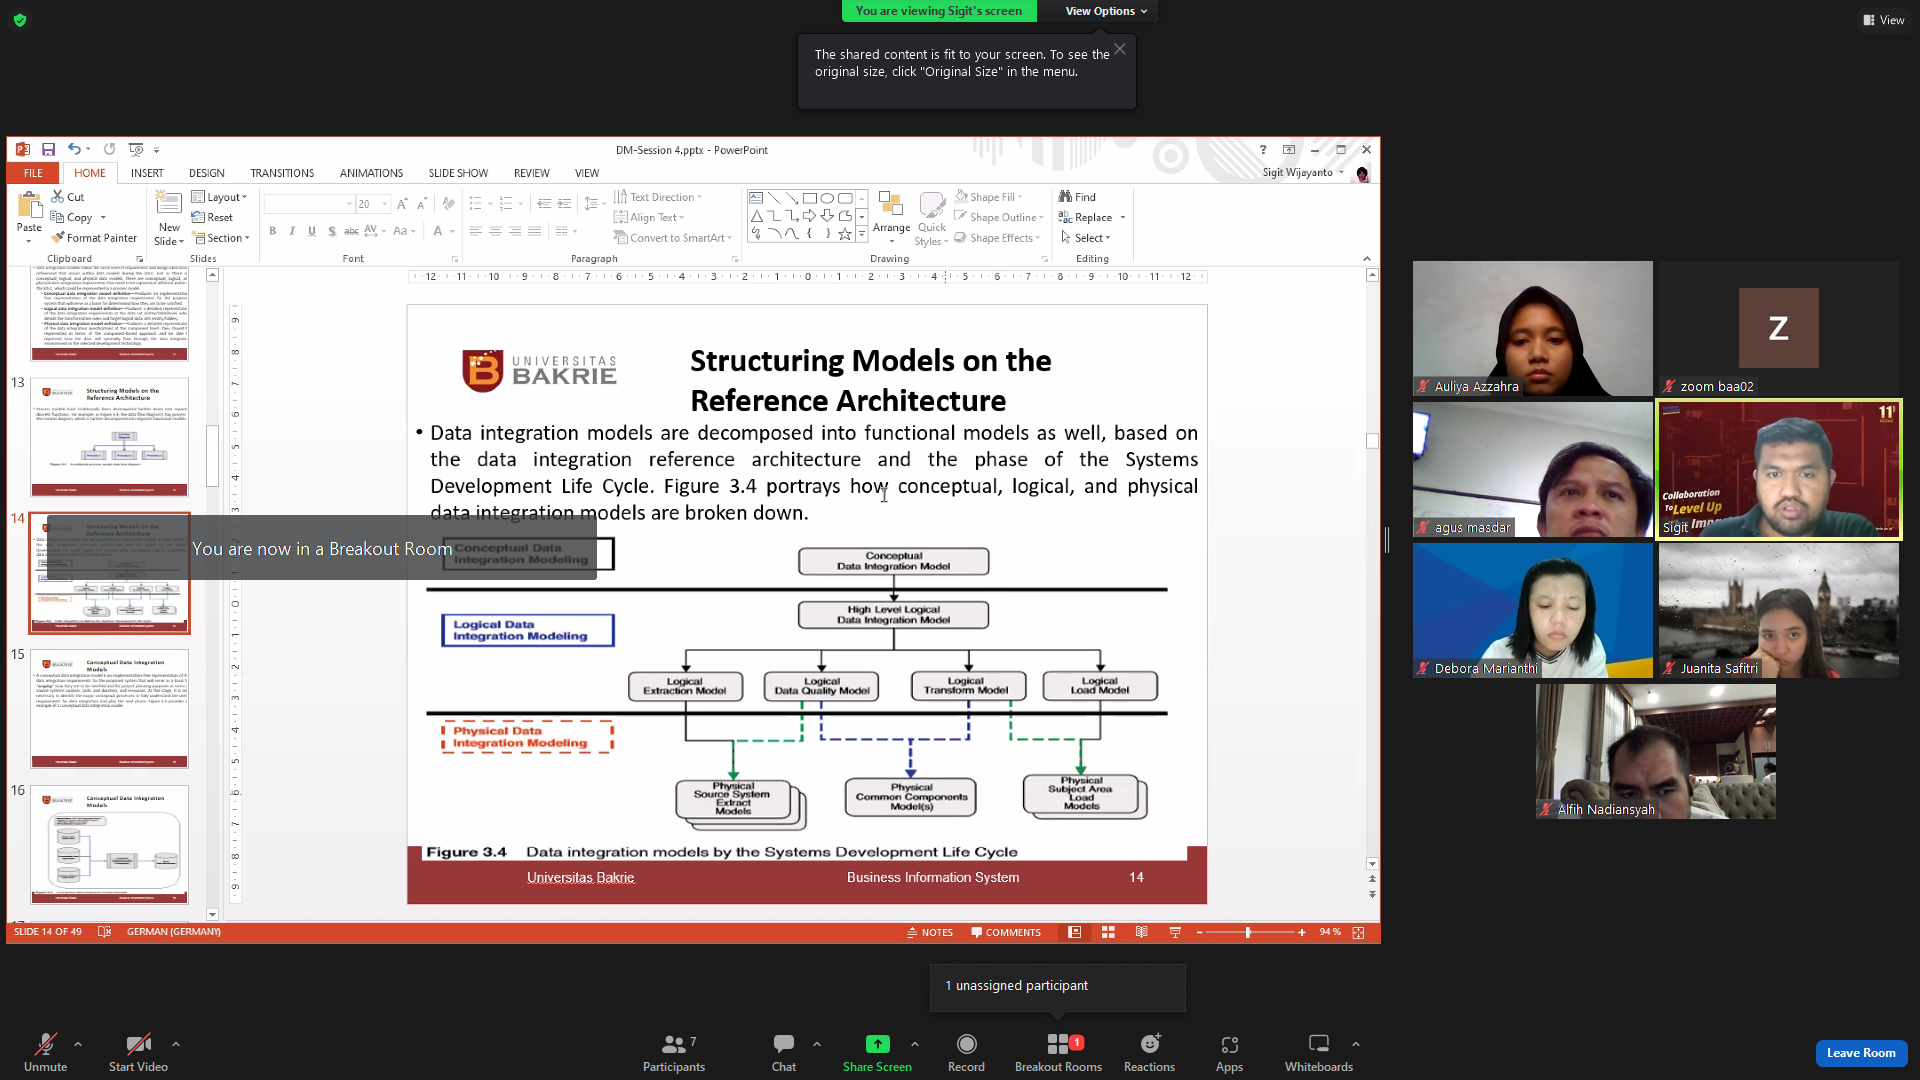1920x1080 pixels.
Task: Open the Layout dropdown
Action: pyautogui.click(x=219, y=197)
